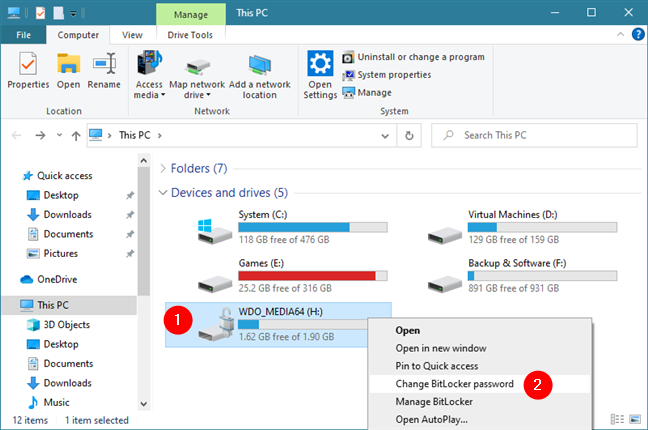Open the Customize Quick Access Toolbar dropdown
Screen dimensions: 648x430
73,14
